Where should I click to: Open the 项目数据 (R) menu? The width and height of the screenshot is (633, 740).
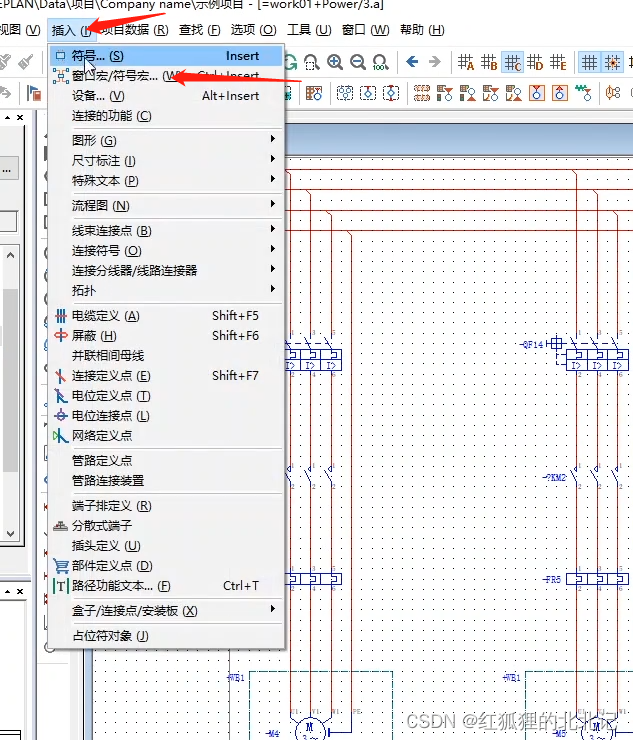point(135,30)
